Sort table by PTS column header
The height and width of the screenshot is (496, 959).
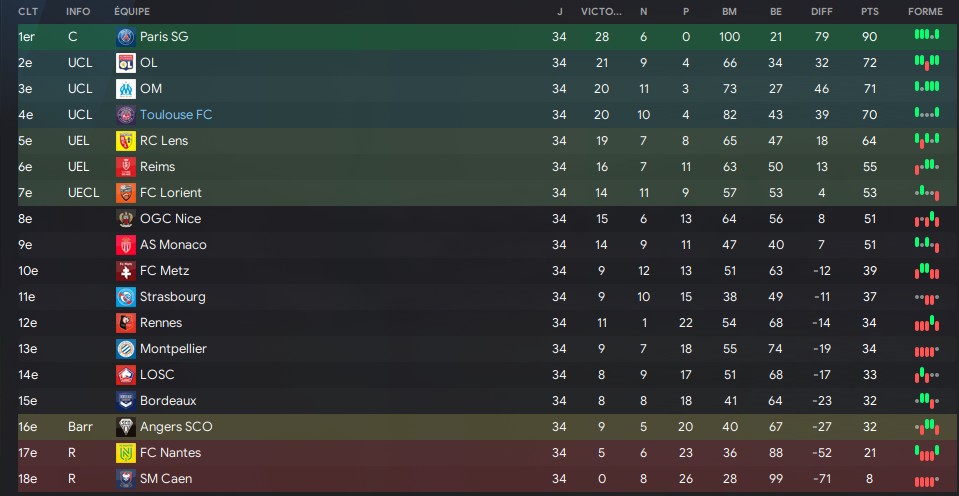coord(868,12)
